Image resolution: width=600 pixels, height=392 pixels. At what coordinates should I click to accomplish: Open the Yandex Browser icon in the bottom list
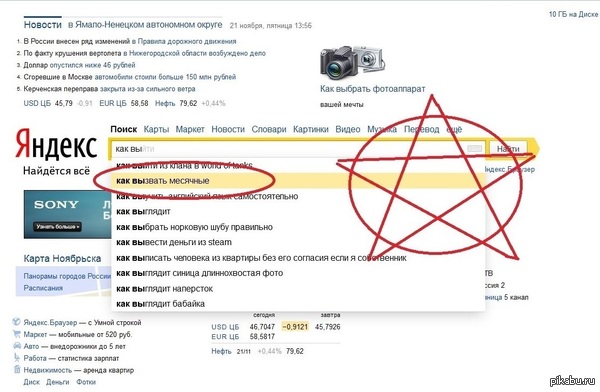[16, 322]
